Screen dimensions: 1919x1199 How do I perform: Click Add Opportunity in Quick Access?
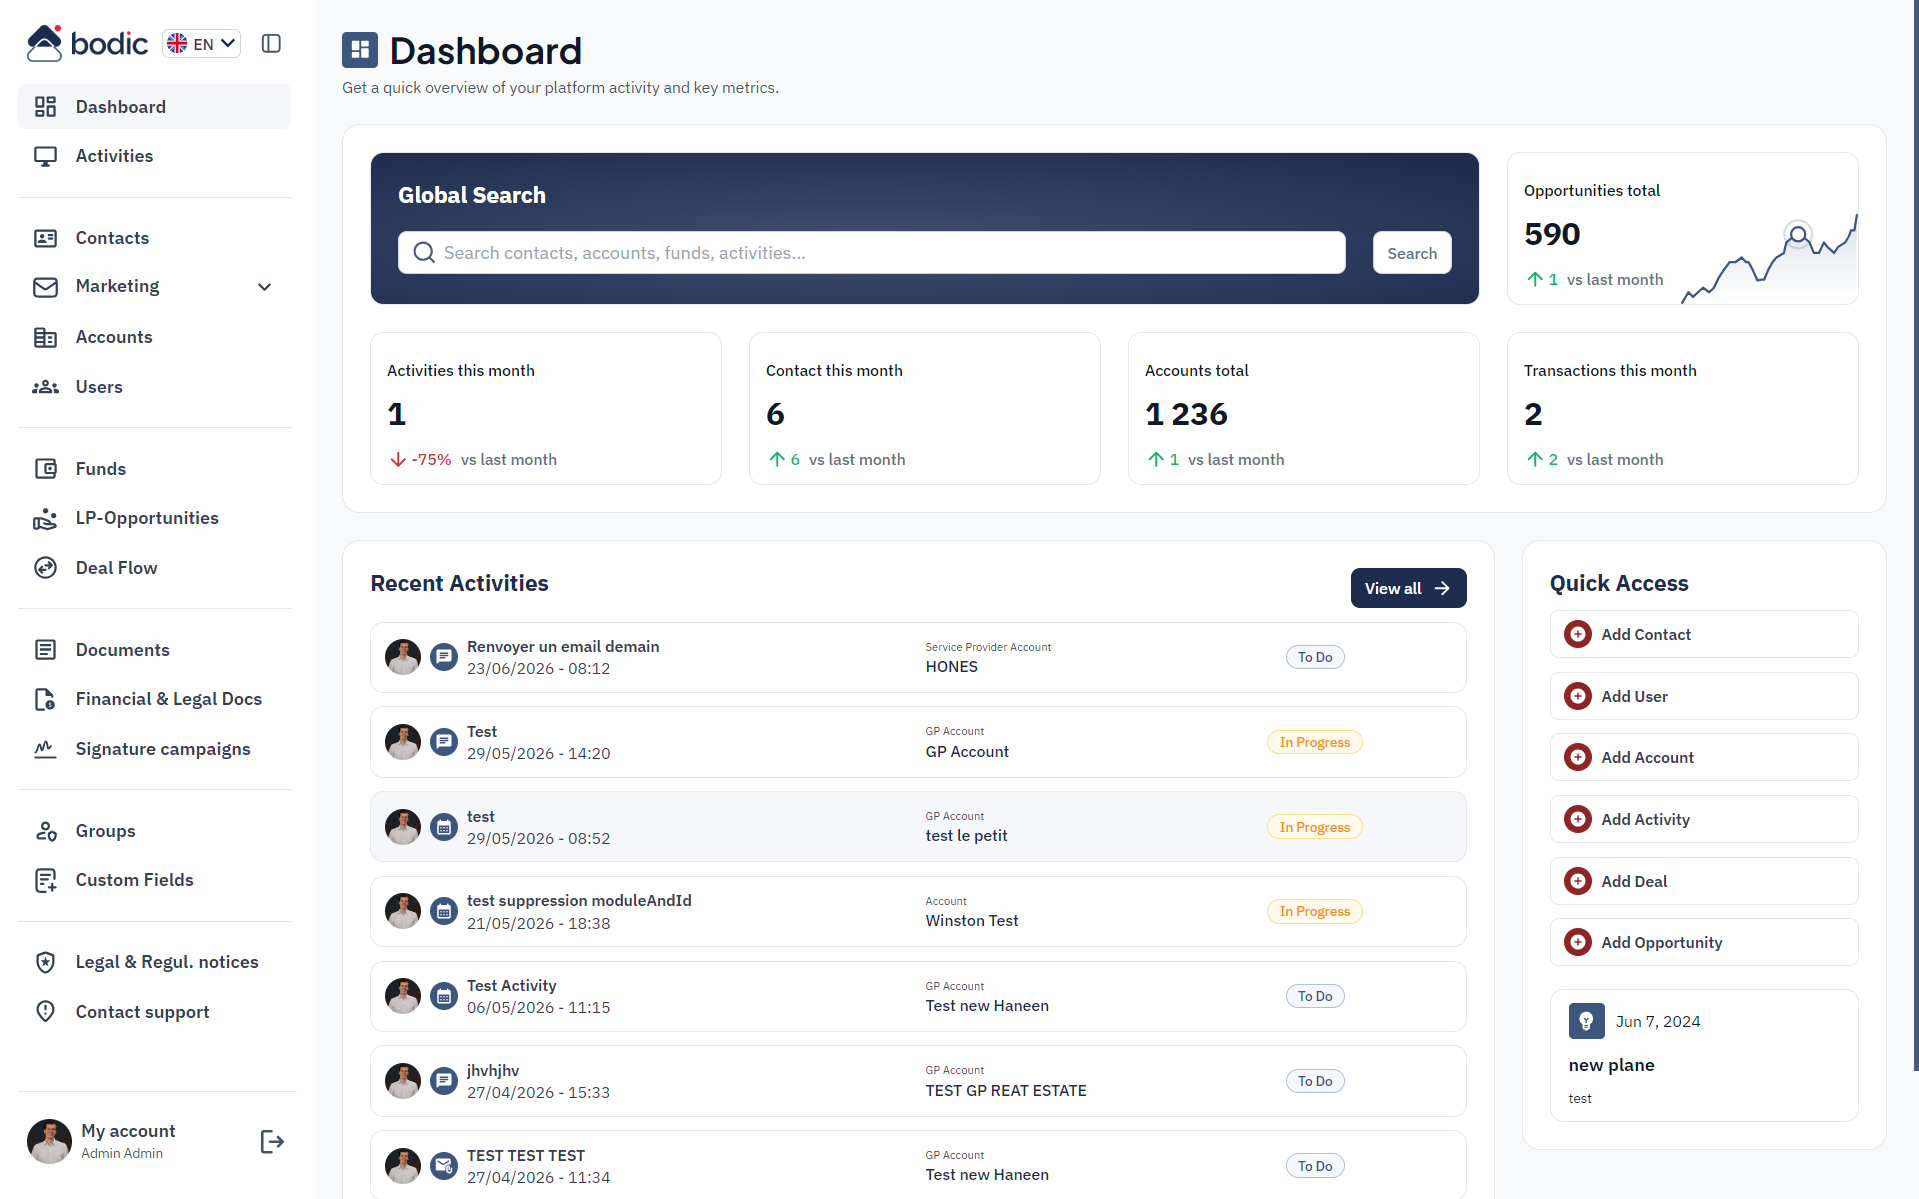[1704, 942]
